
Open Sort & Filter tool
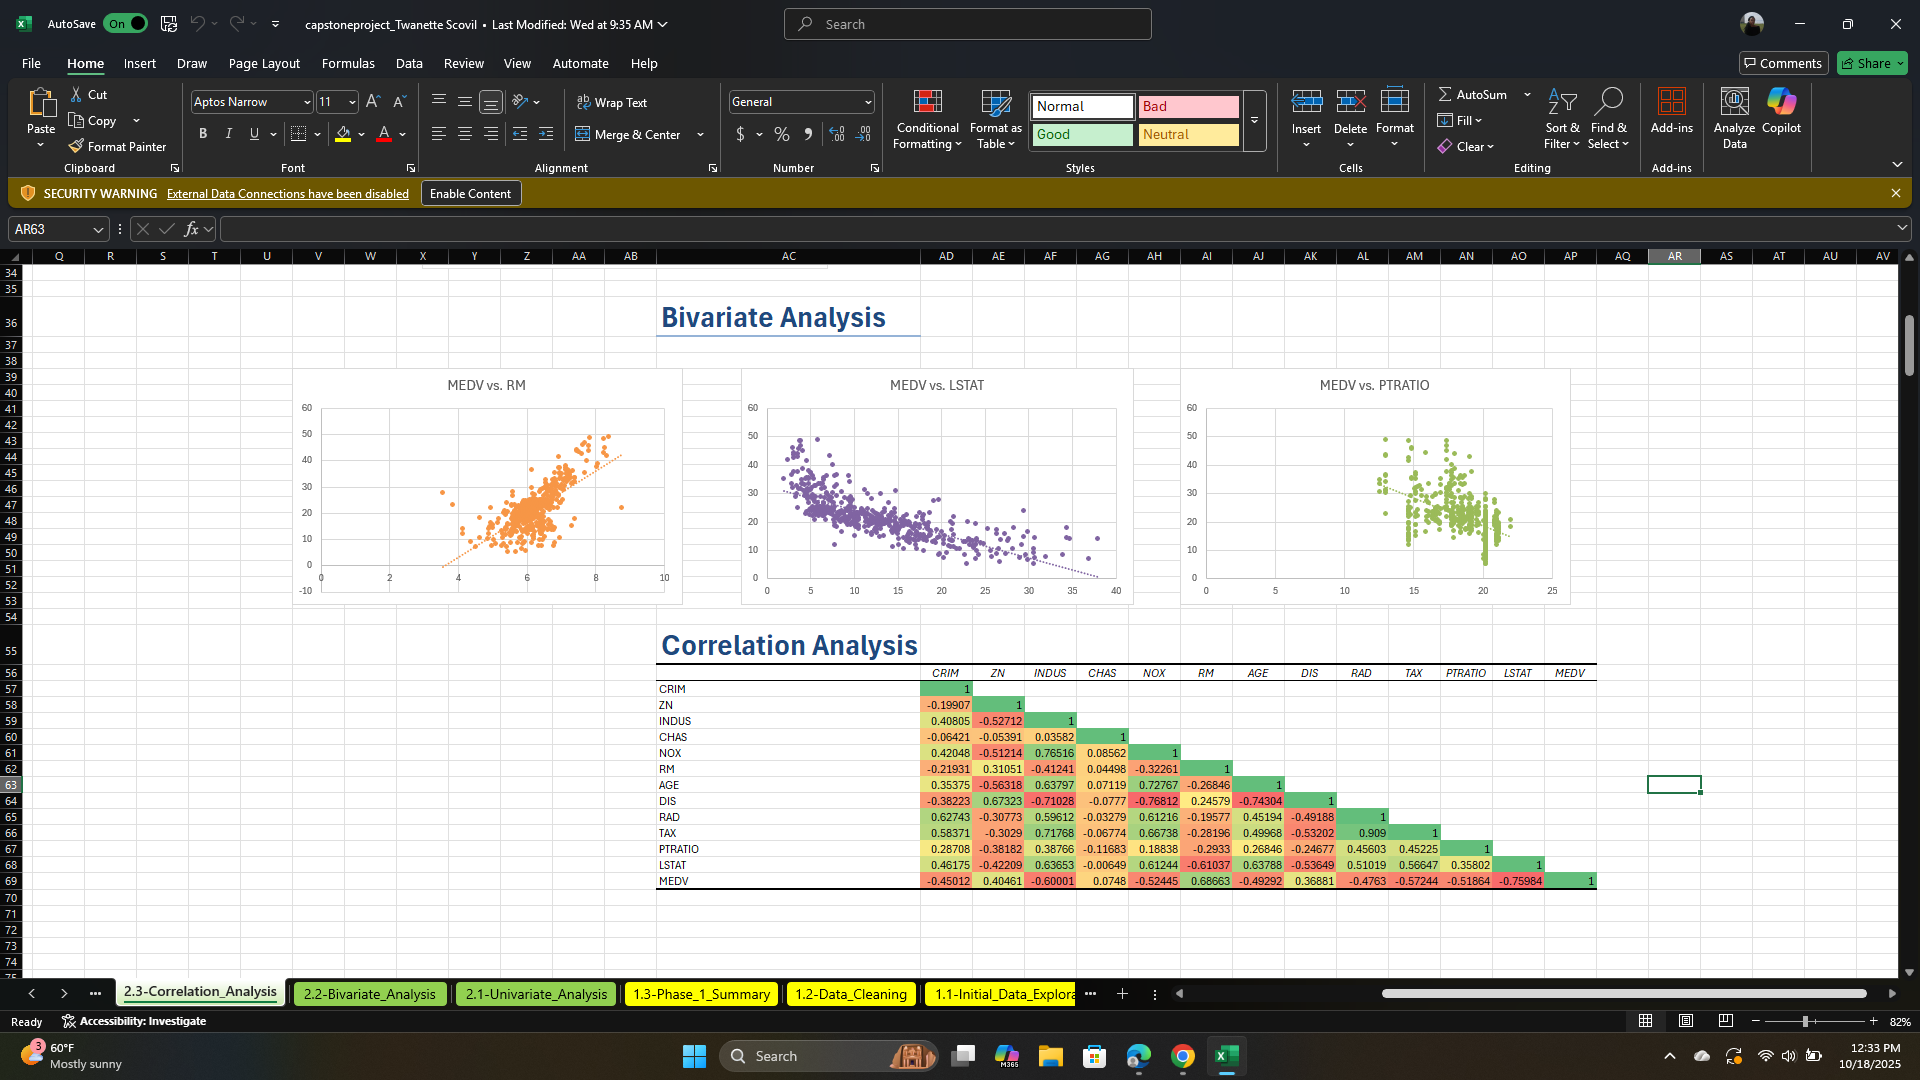coord(1562,119)
